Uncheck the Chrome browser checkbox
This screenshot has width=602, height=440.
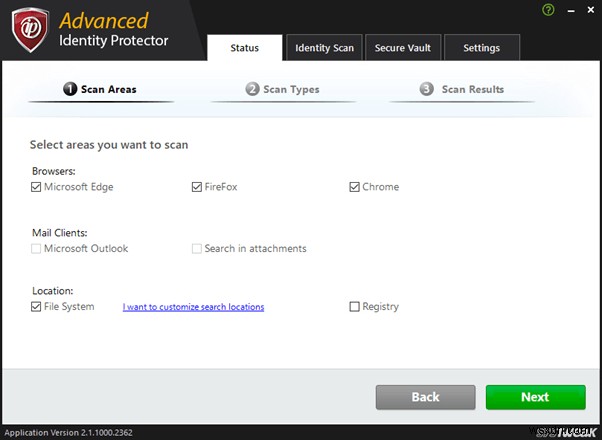(x=354, y=187)
